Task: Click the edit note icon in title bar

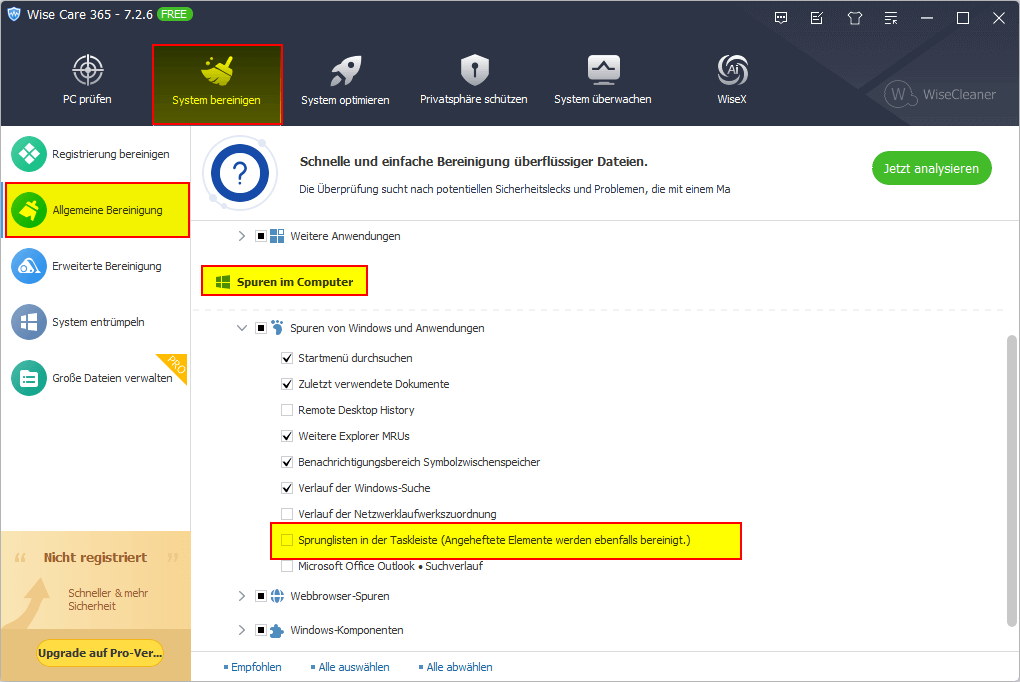Action: point(817,18)
